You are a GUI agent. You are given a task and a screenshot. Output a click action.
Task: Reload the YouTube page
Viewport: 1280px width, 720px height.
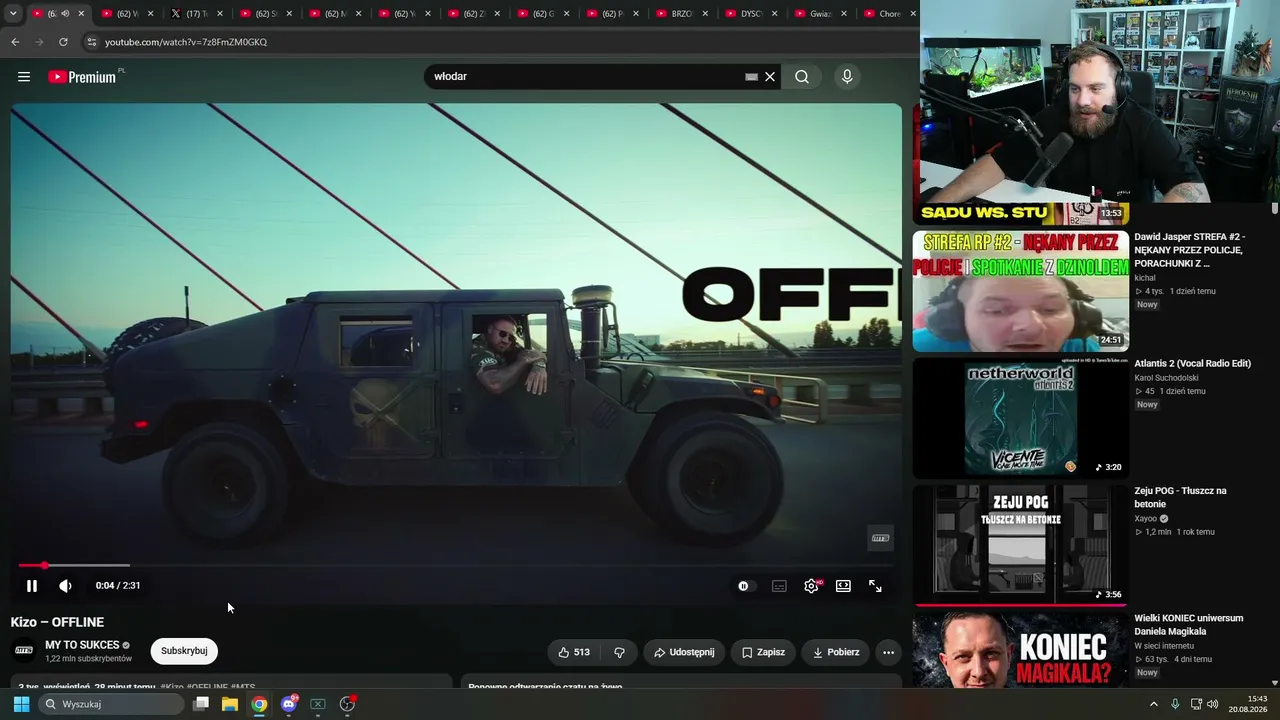(x=63, y=42)
